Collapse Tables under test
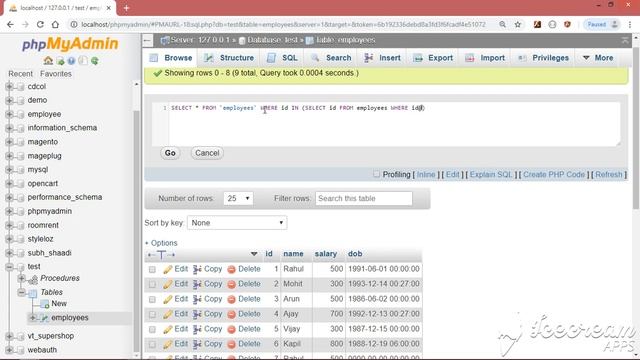 coord(21,292)
